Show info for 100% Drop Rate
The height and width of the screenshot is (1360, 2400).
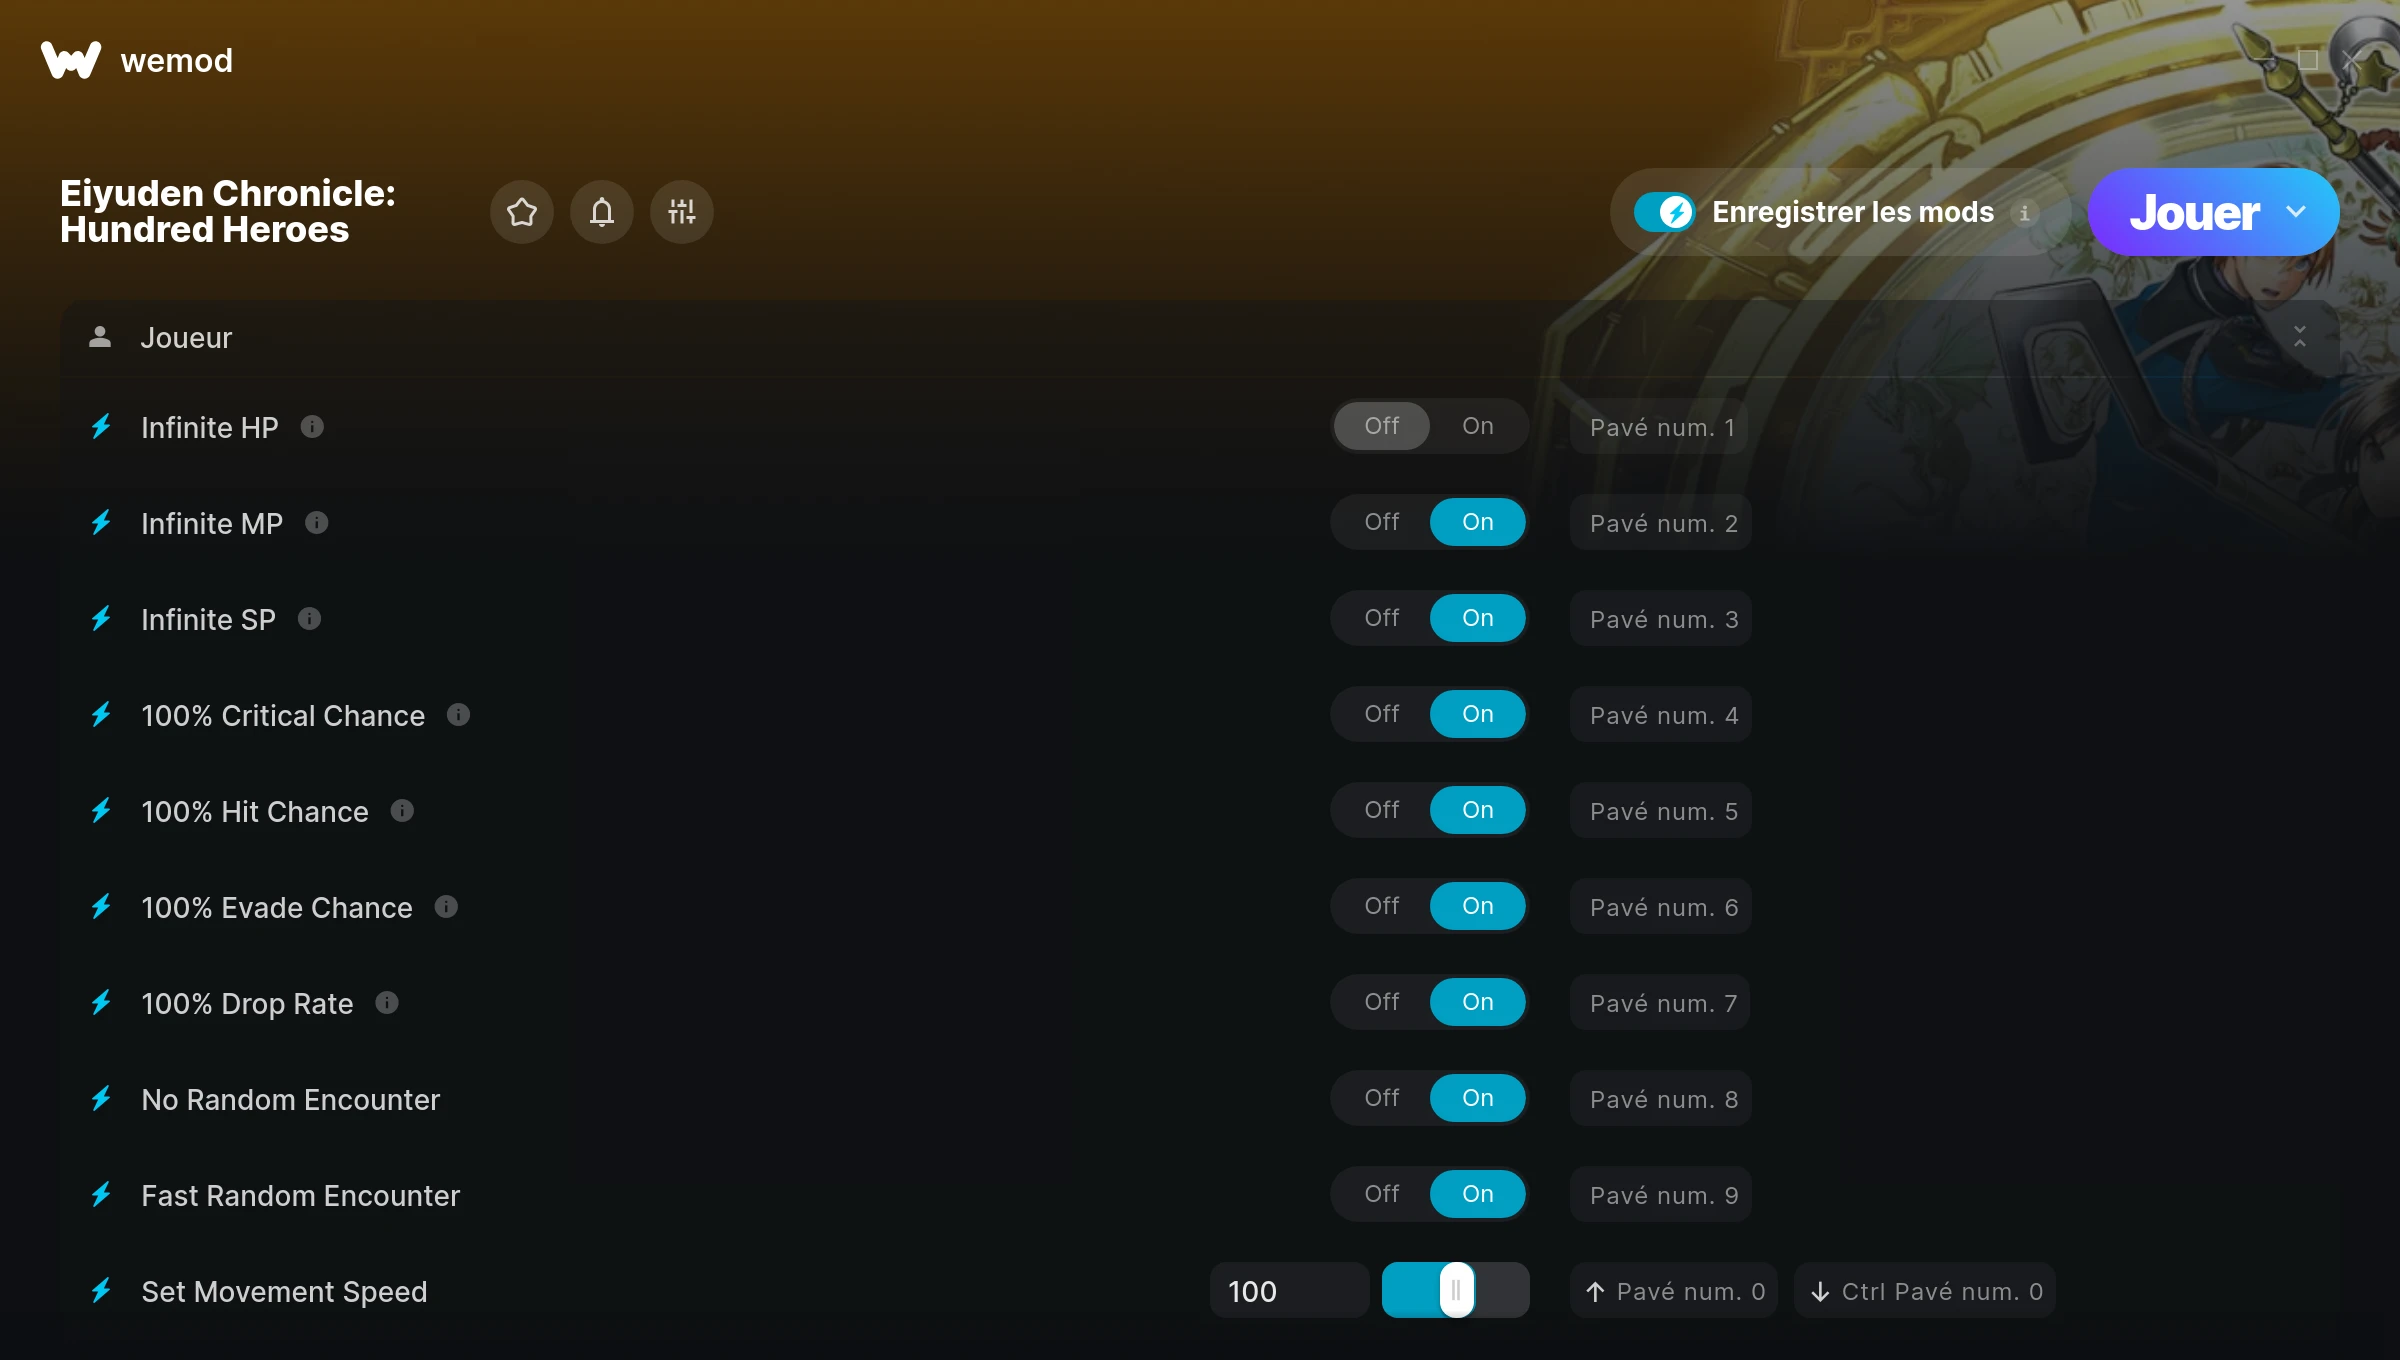point(387,1003)
